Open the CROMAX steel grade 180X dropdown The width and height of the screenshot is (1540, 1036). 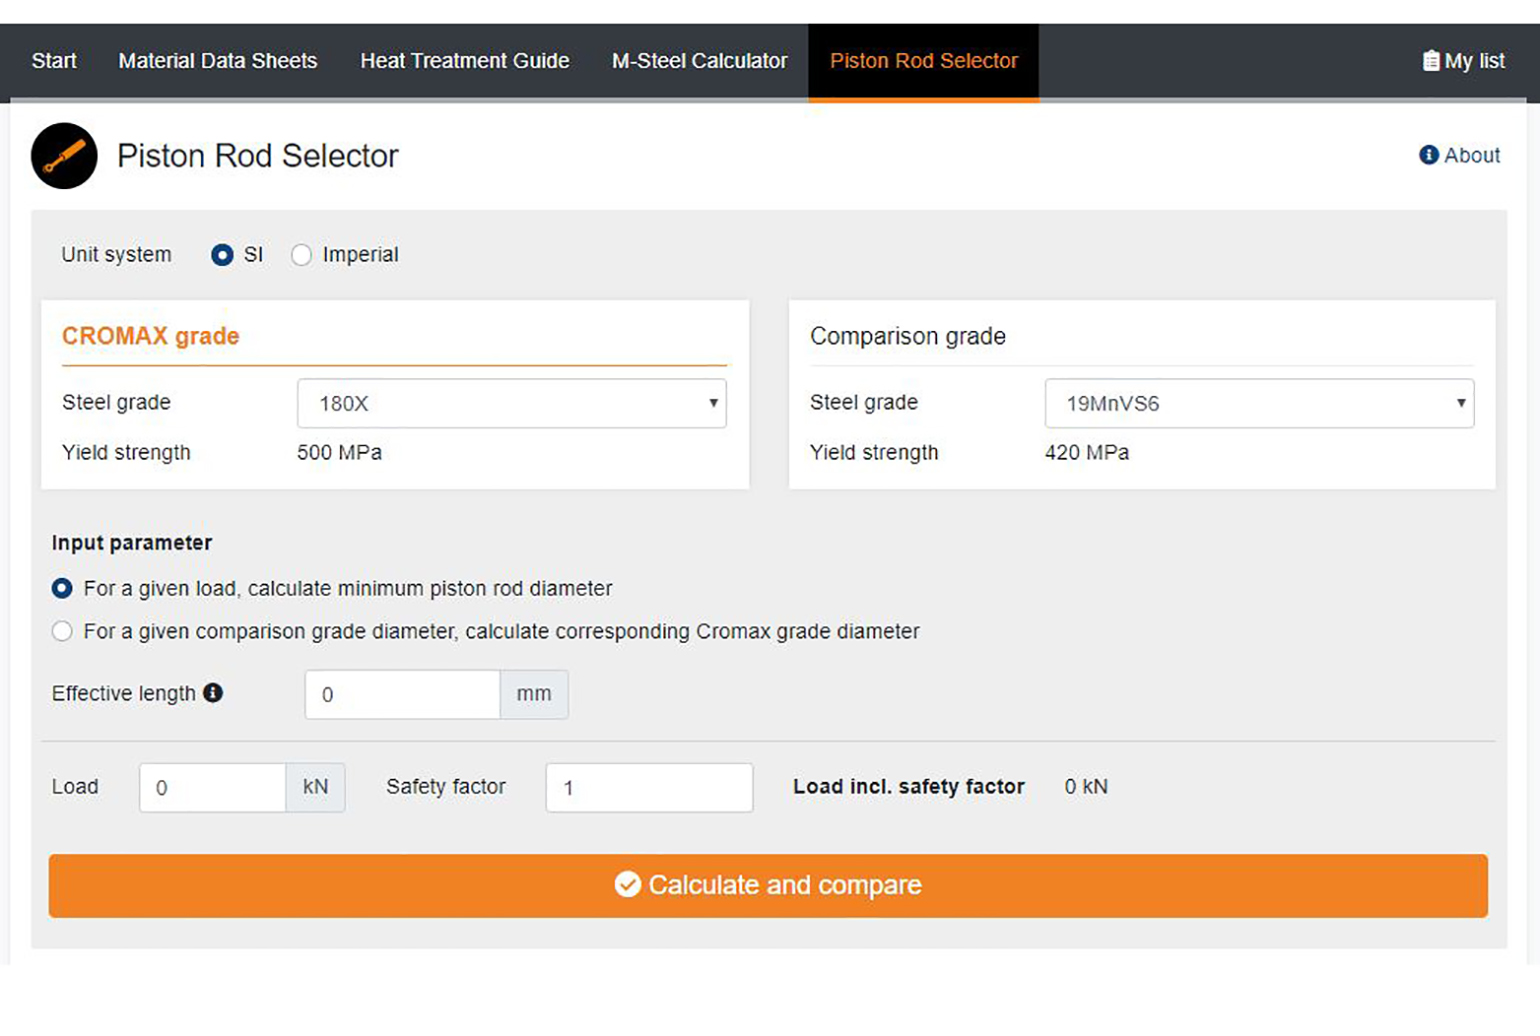point(511,404)
